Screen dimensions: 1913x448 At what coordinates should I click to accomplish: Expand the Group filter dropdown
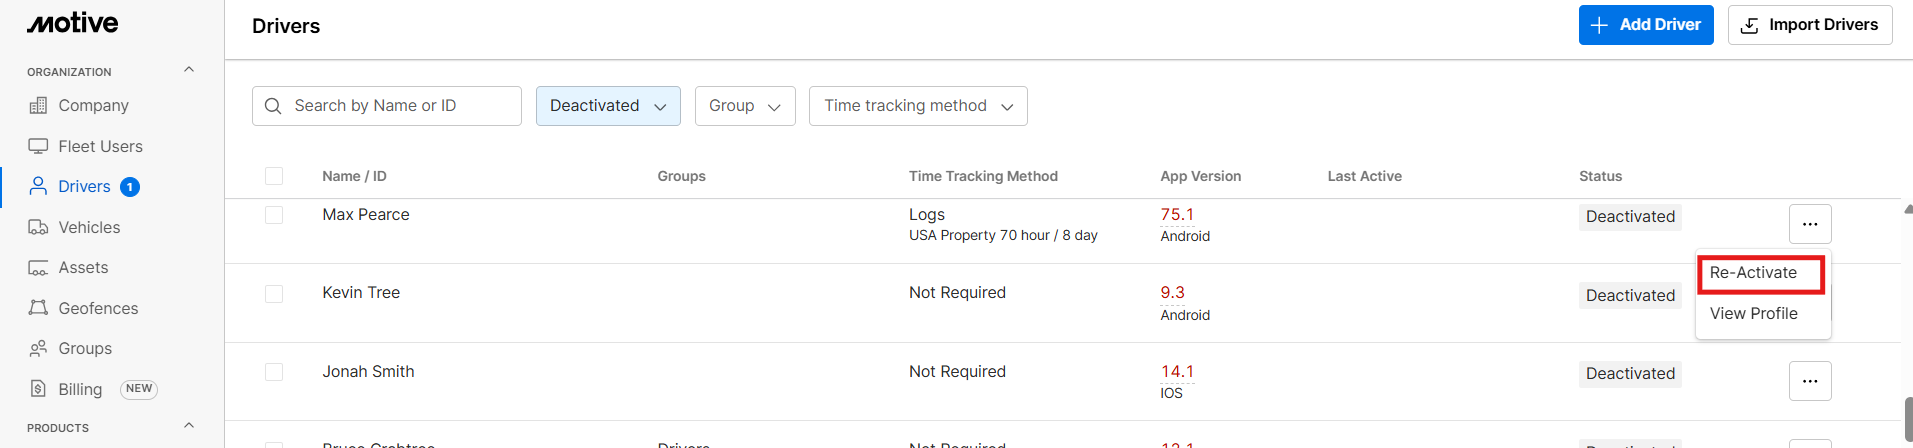pos(745,106)
